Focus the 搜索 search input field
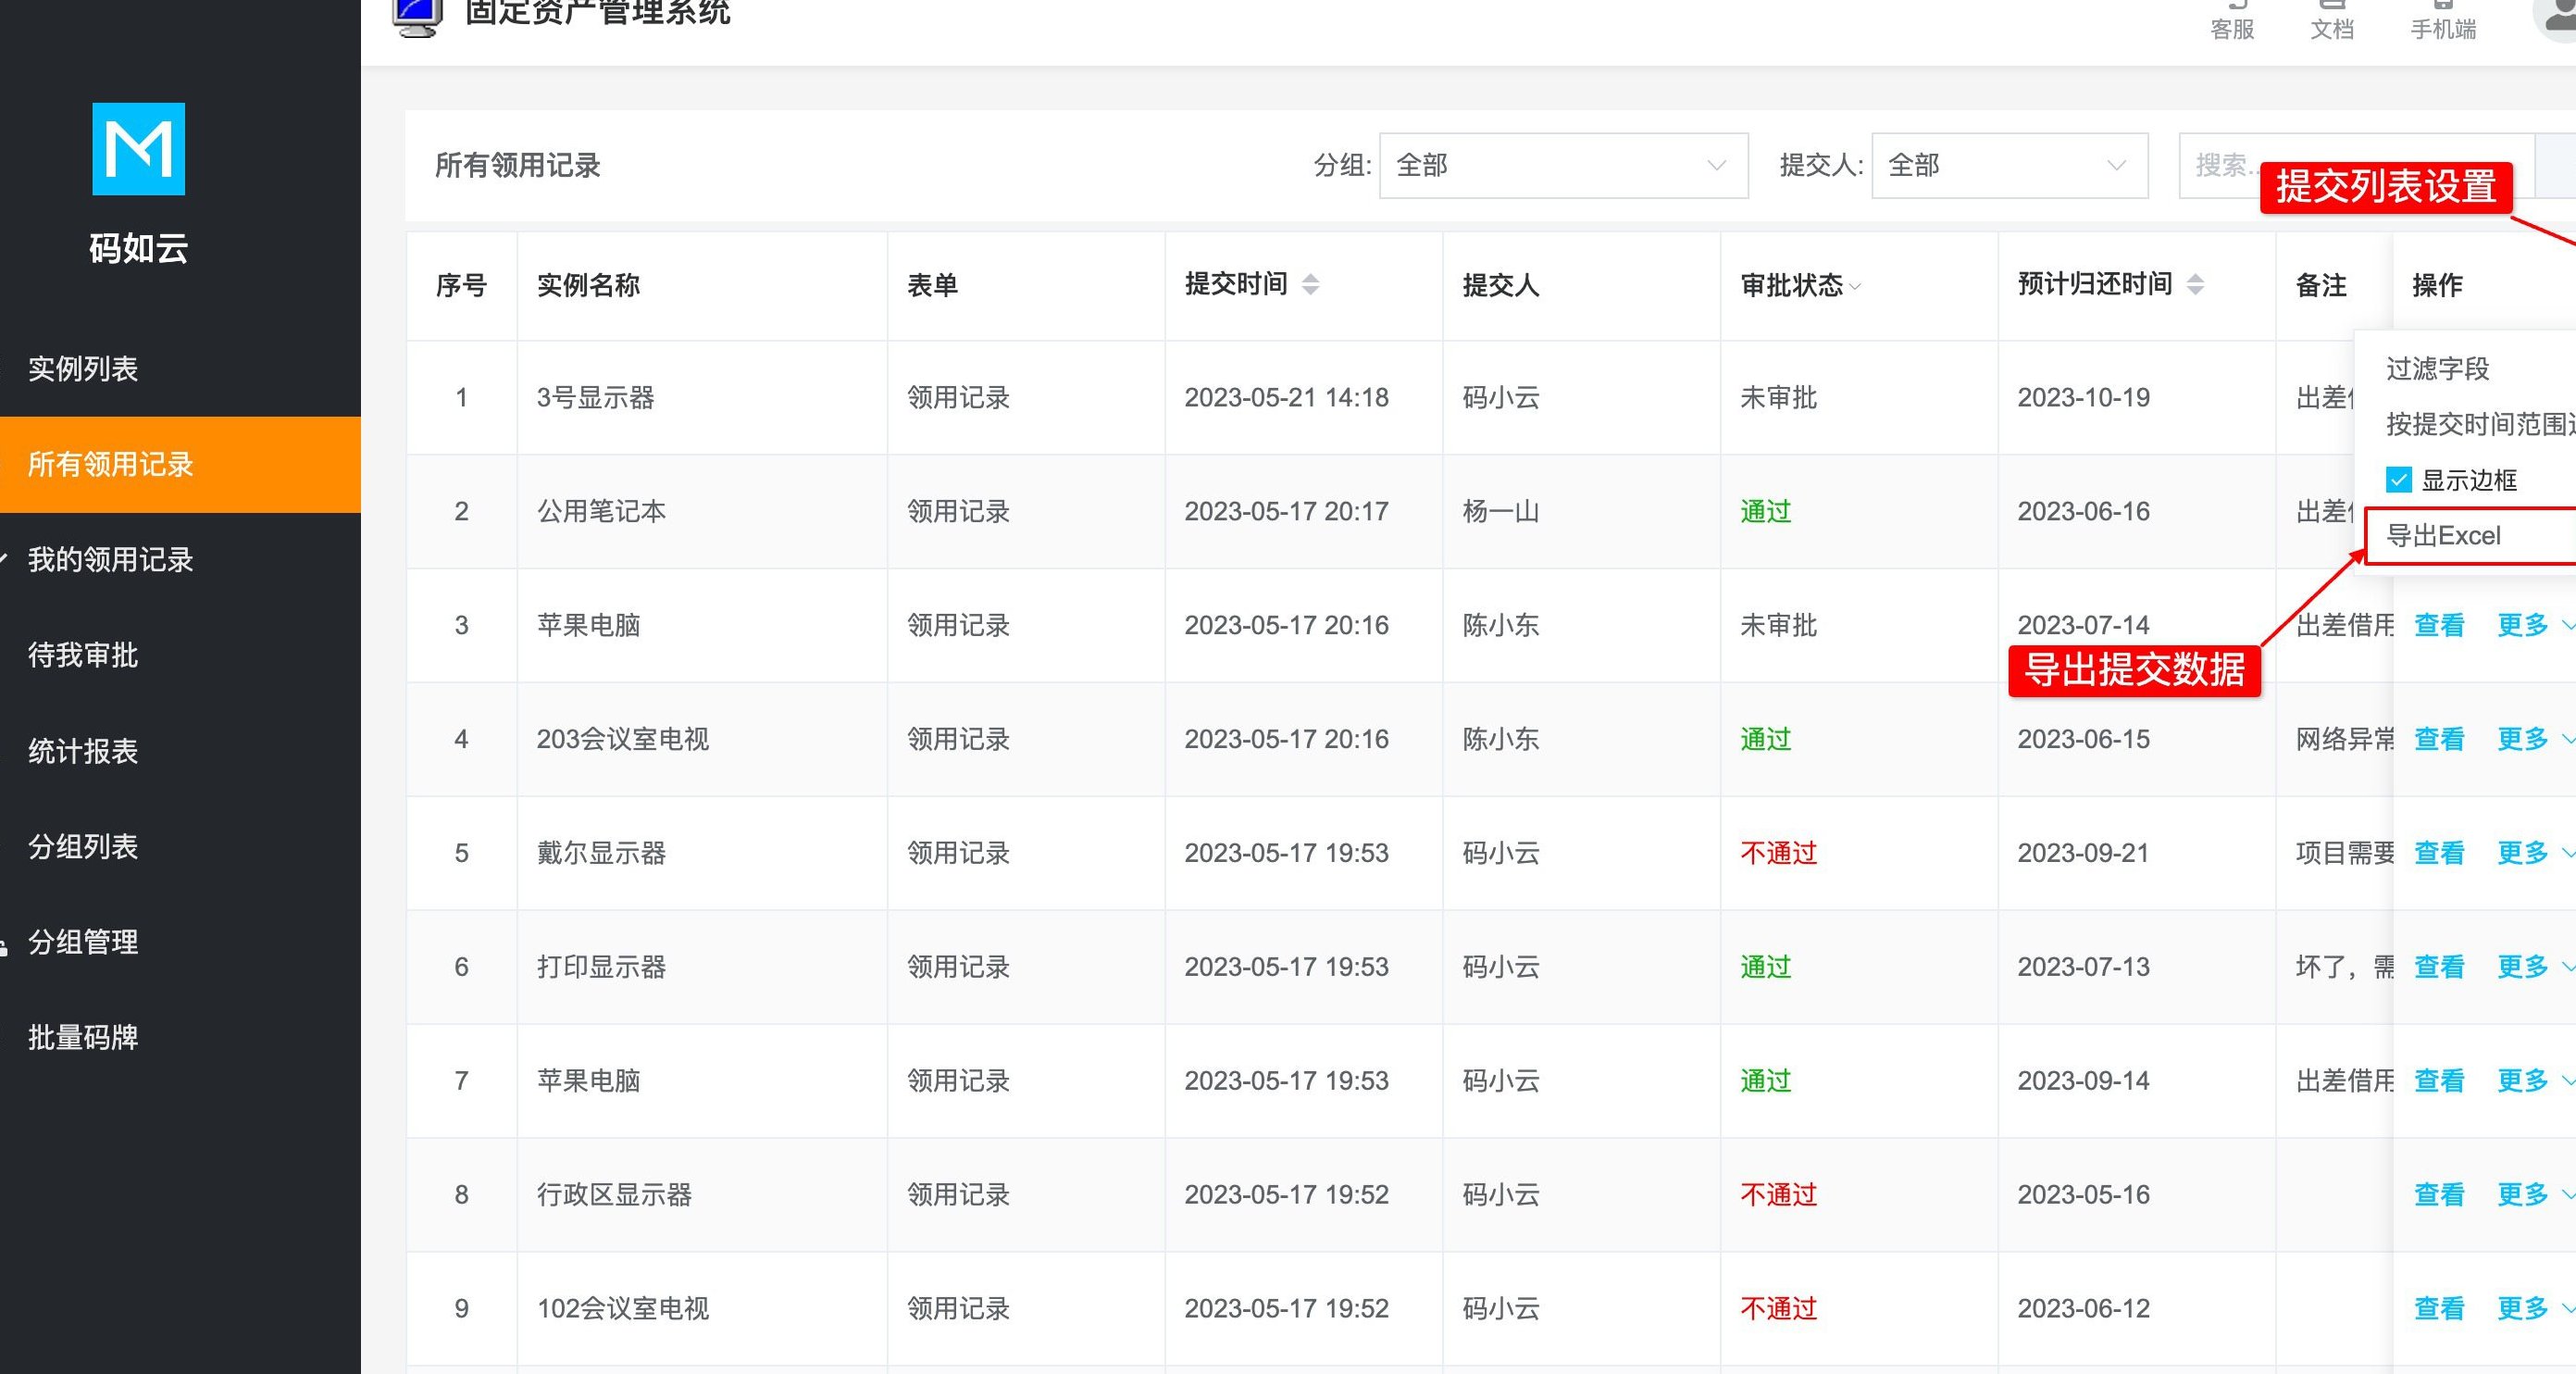 [2356, 165]
